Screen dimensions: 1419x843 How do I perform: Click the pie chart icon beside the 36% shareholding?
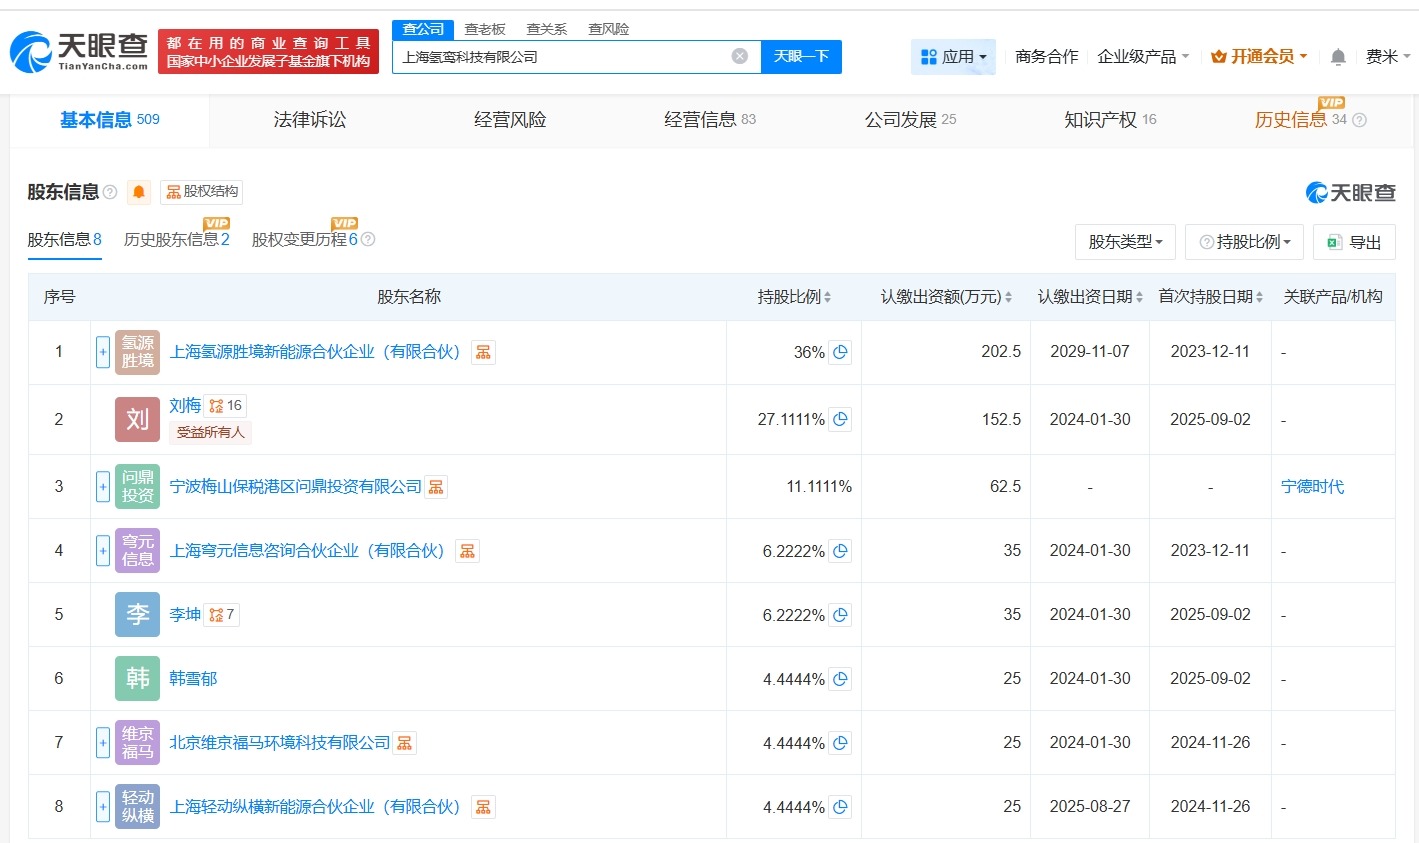pyautogui.click(x=840, y=352)
